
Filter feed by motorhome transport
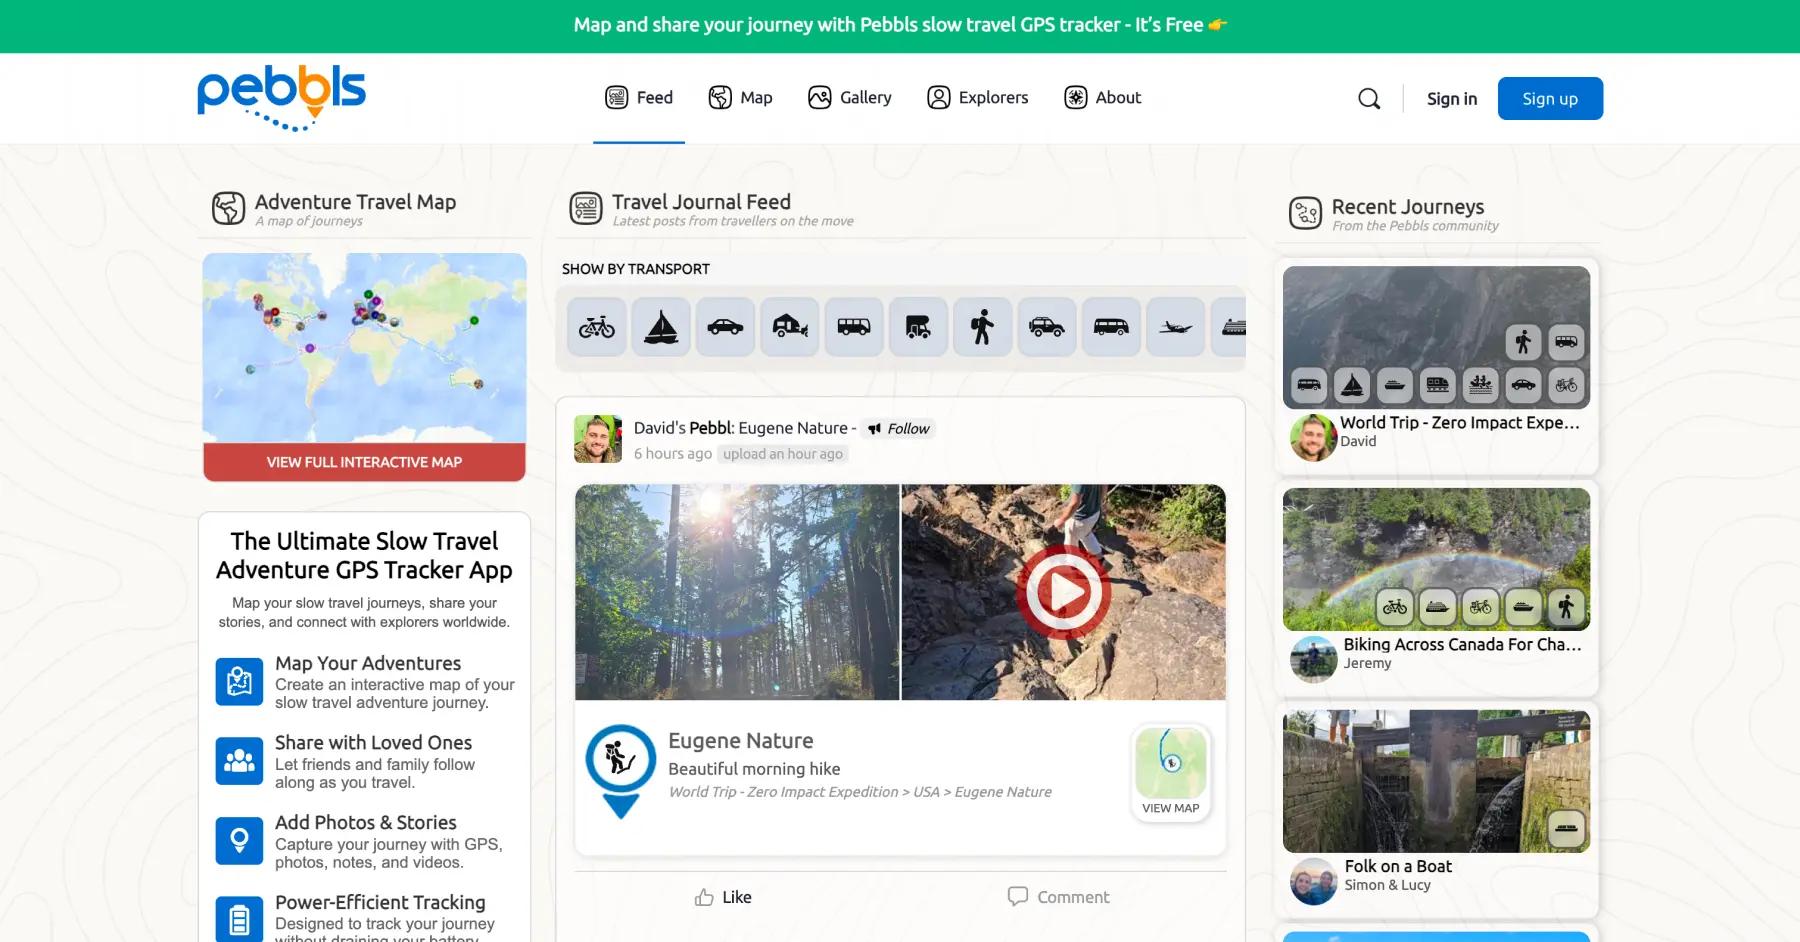[918, 327]
